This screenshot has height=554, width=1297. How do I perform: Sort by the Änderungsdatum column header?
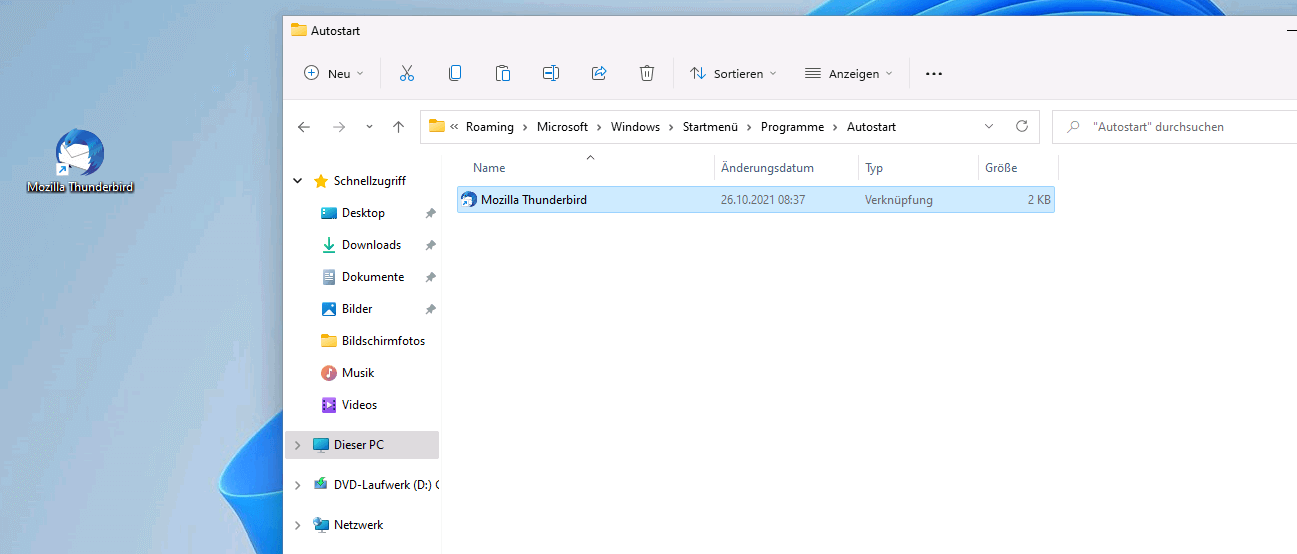pyautogui.click(x=786, y=168)
